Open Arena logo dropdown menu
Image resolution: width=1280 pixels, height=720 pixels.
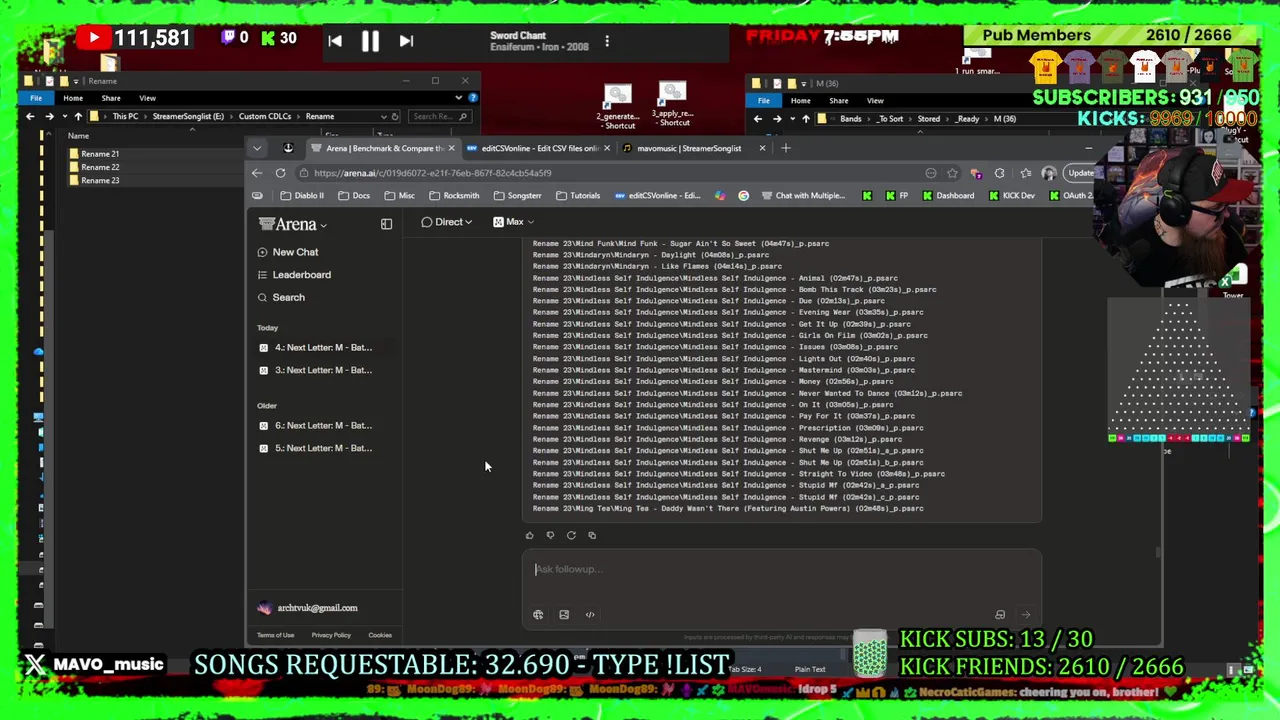point(292,225)
